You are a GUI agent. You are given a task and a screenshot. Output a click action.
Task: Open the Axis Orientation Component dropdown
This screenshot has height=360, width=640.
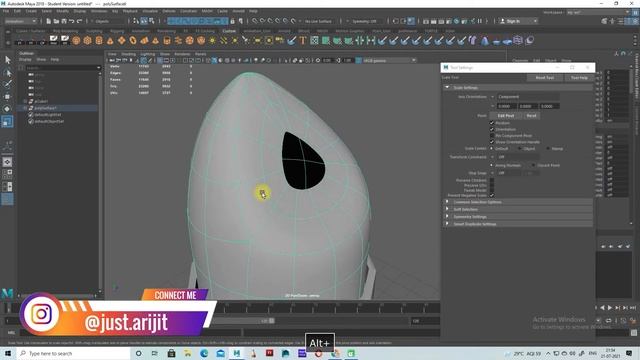pyautogui.click(x=528, y=97)
